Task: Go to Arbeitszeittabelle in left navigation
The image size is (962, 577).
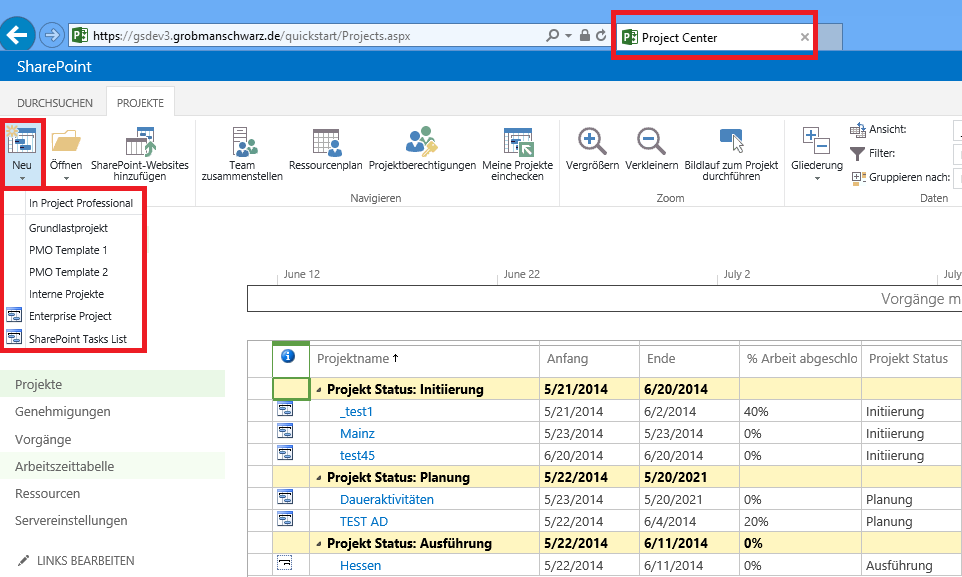Action: (64, 466)
